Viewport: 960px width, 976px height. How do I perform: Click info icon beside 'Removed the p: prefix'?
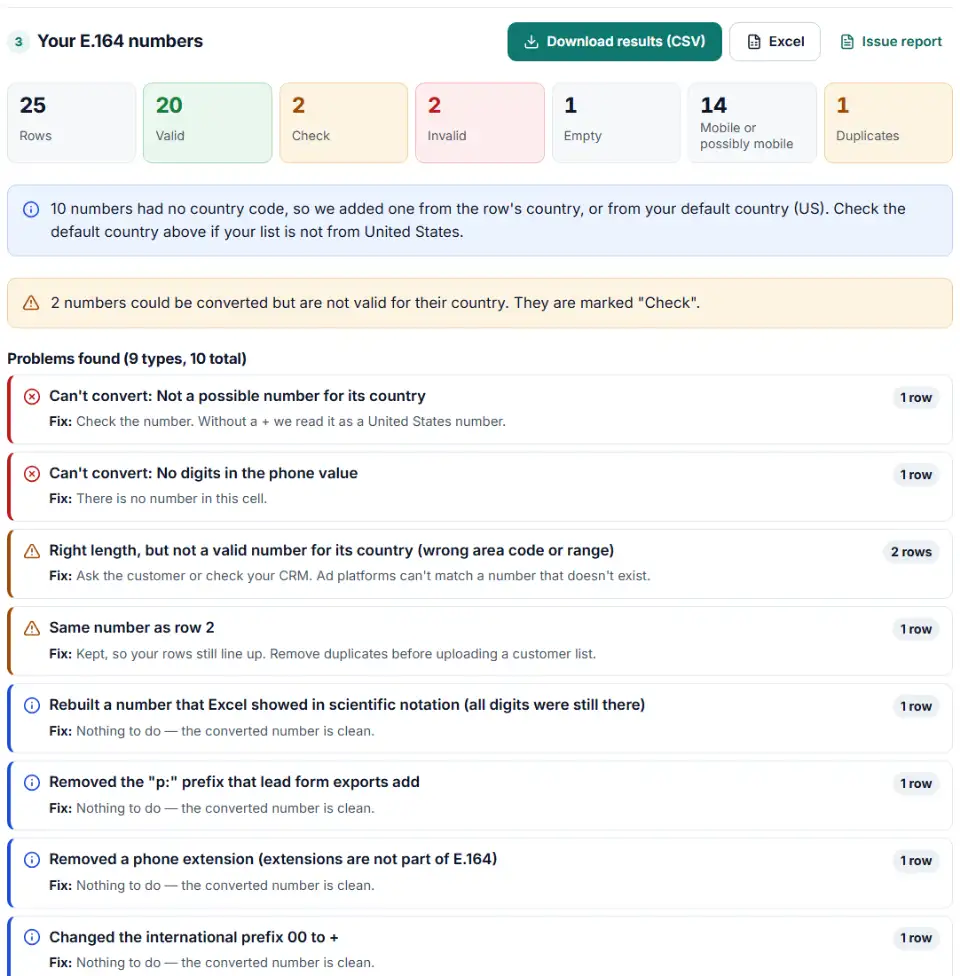[x=32, y=782]
